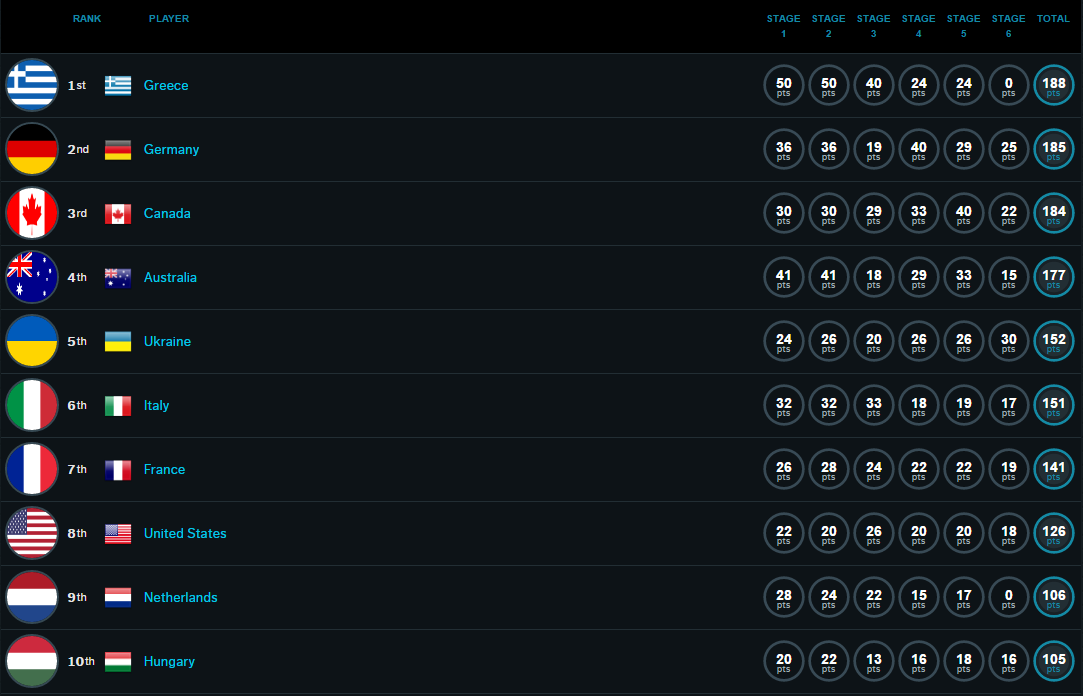Click United States' 126 total points badge
Screen dimensions: 1083x696
click(1053, 533)
